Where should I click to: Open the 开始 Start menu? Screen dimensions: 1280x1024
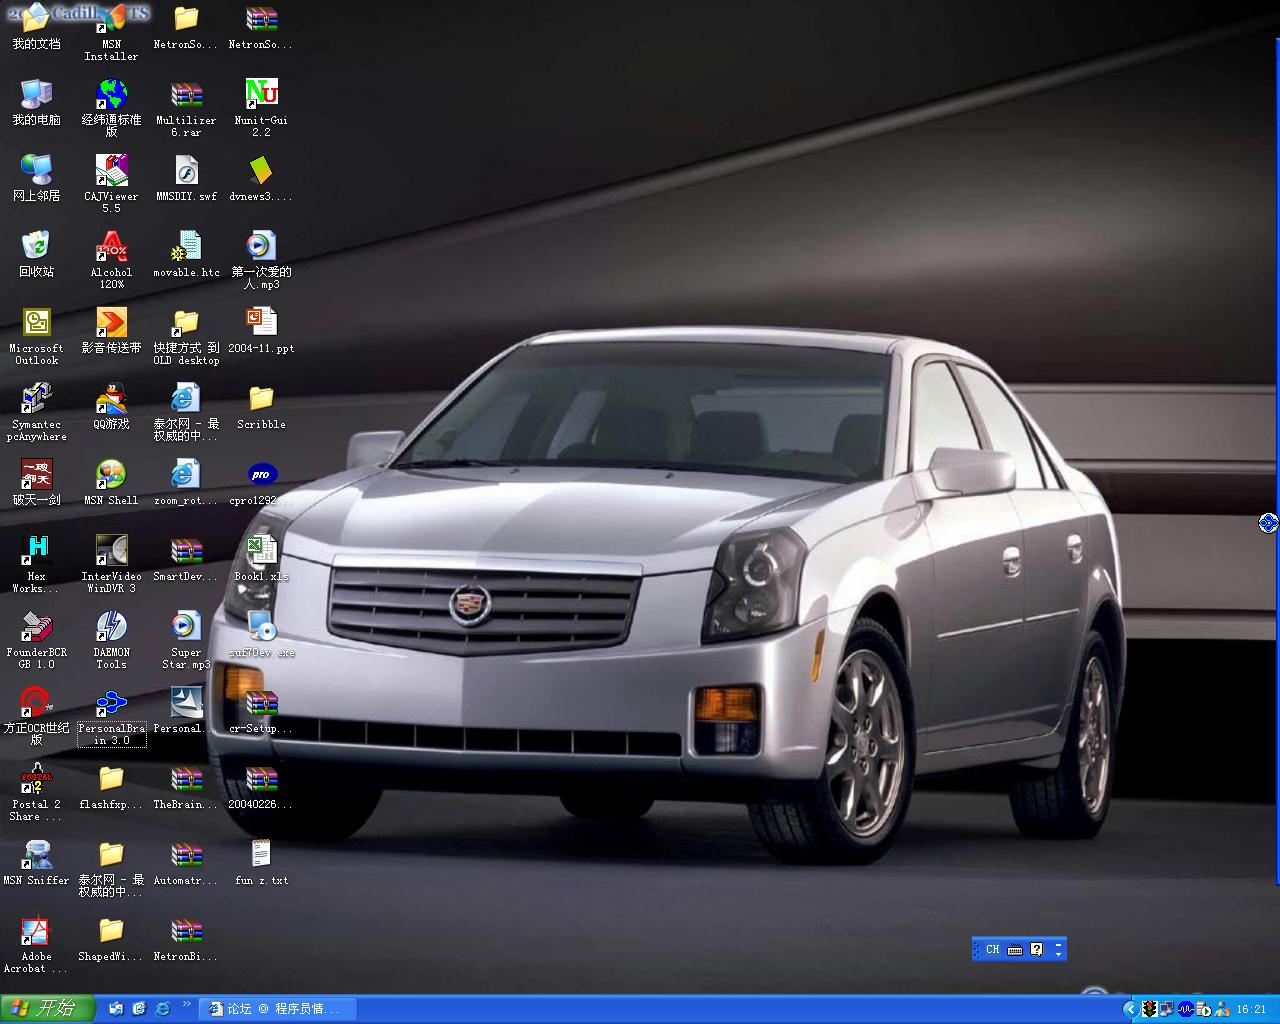tap(47, 1008)
